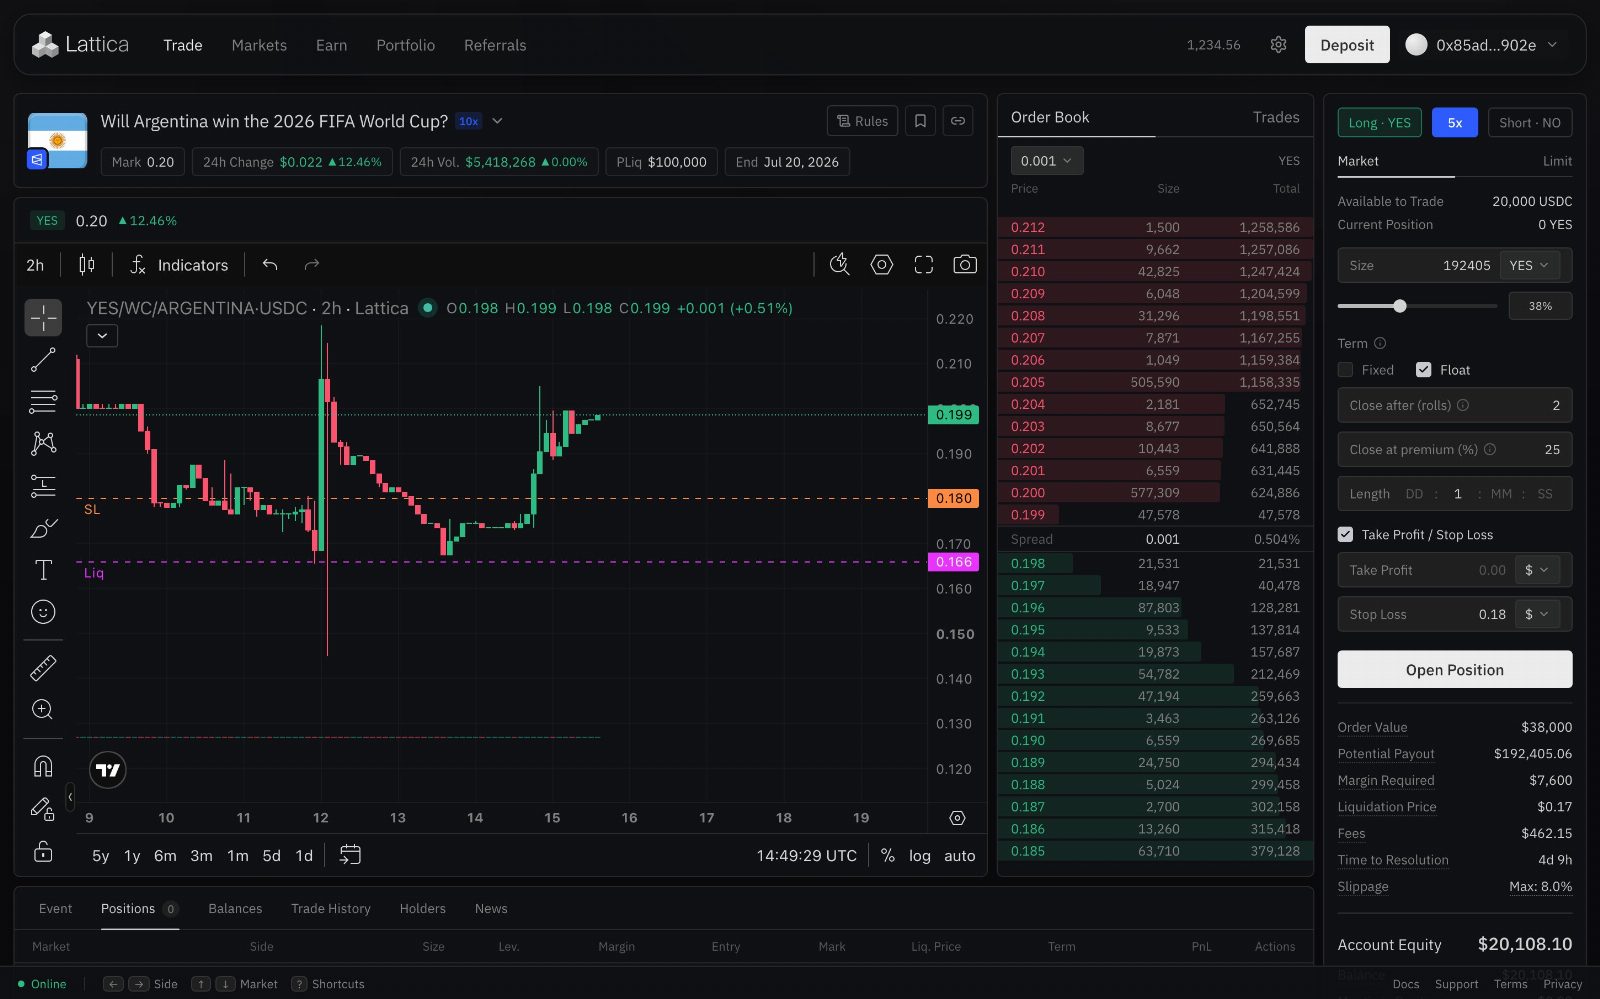
Task: Adjust the 5x leverage button
Action: pos(1455,123)
